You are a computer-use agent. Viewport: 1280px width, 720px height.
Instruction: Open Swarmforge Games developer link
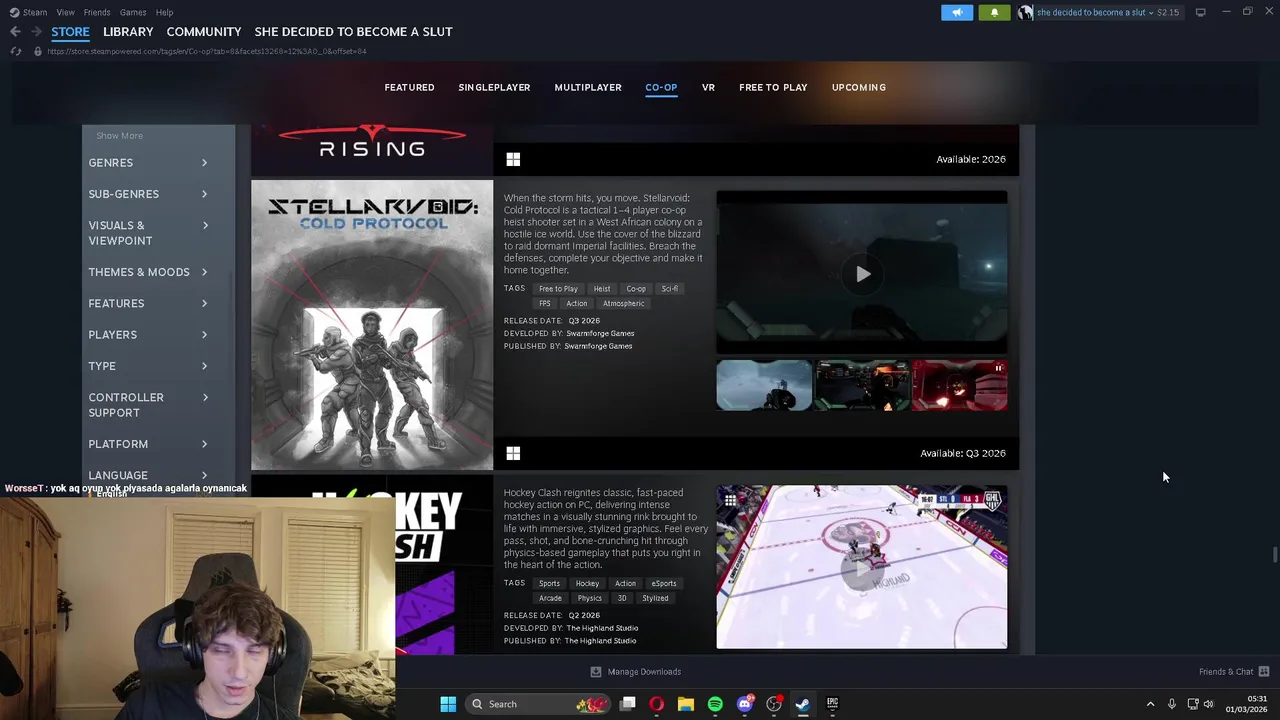(x=600, y=333)
